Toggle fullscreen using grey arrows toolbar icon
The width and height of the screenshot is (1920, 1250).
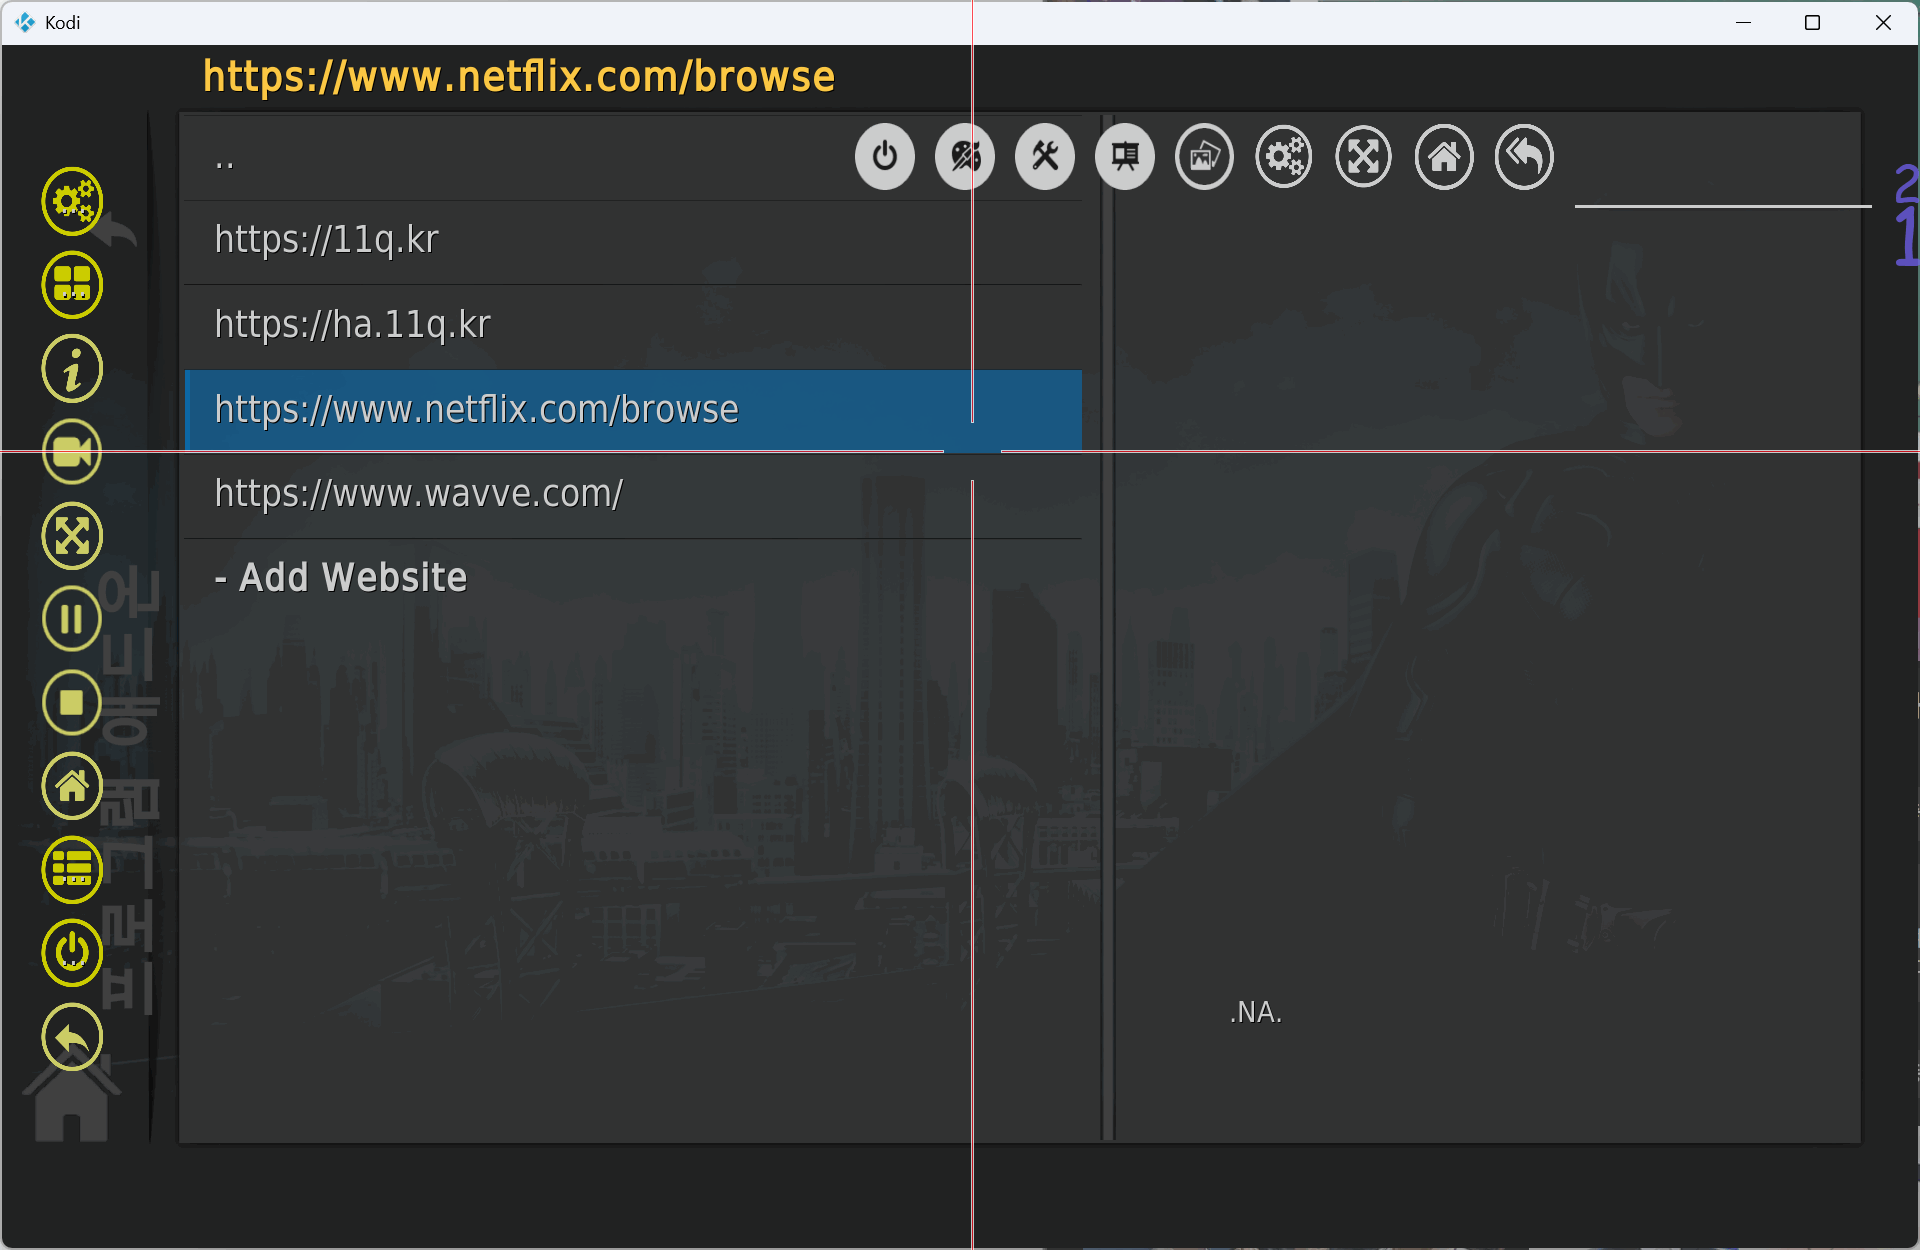[x=1364, y=157]
